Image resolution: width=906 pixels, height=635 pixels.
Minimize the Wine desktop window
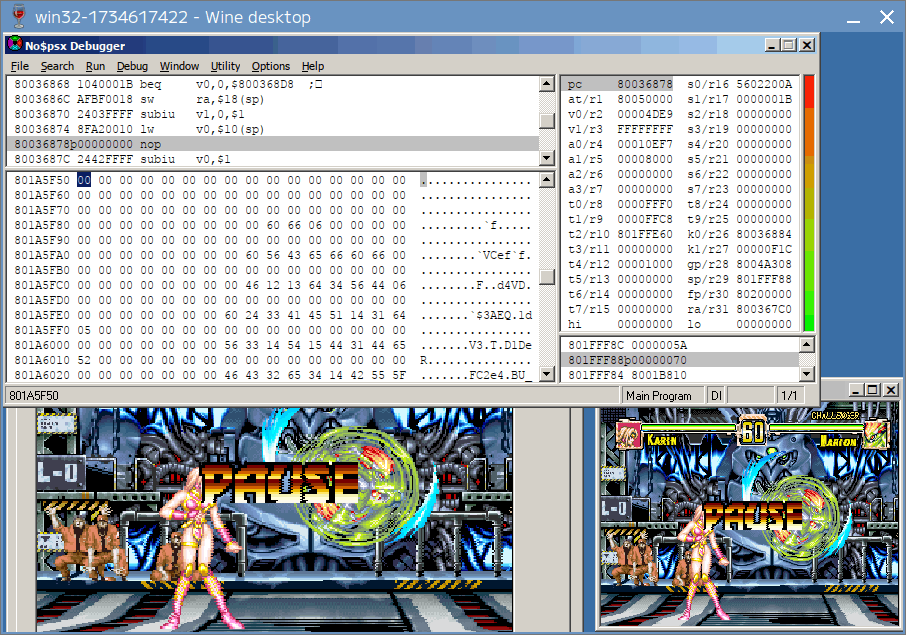[853, 17]
